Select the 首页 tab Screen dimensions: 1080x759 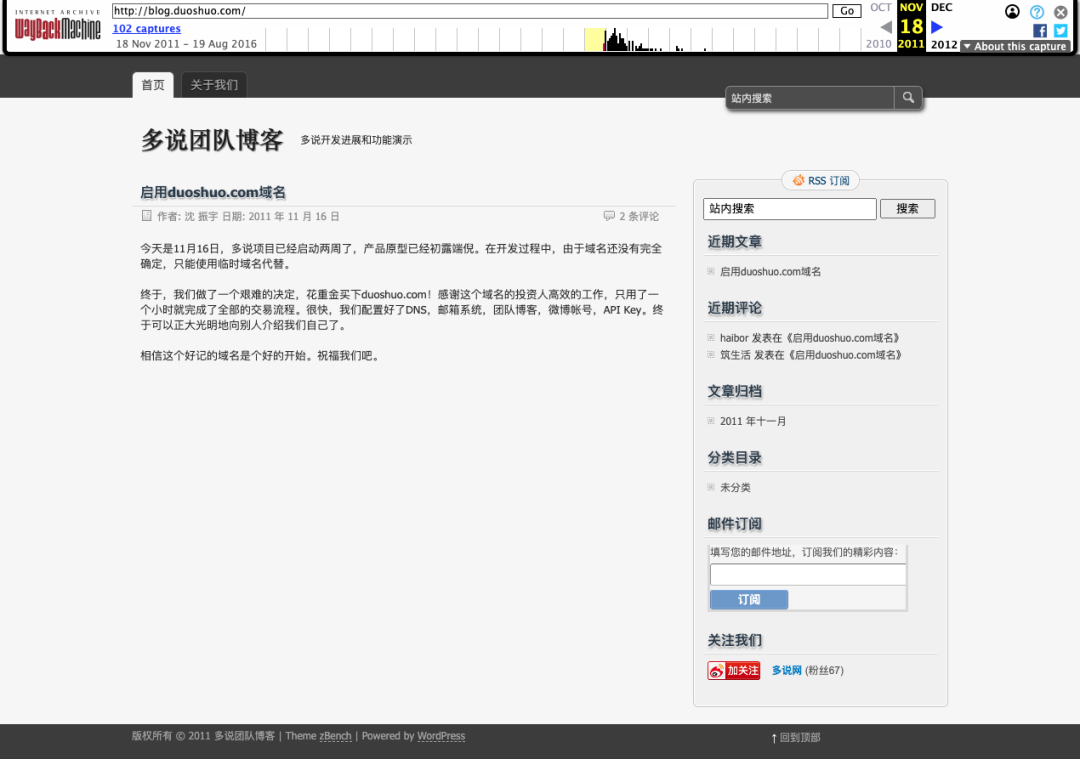[x=153, y=85]
